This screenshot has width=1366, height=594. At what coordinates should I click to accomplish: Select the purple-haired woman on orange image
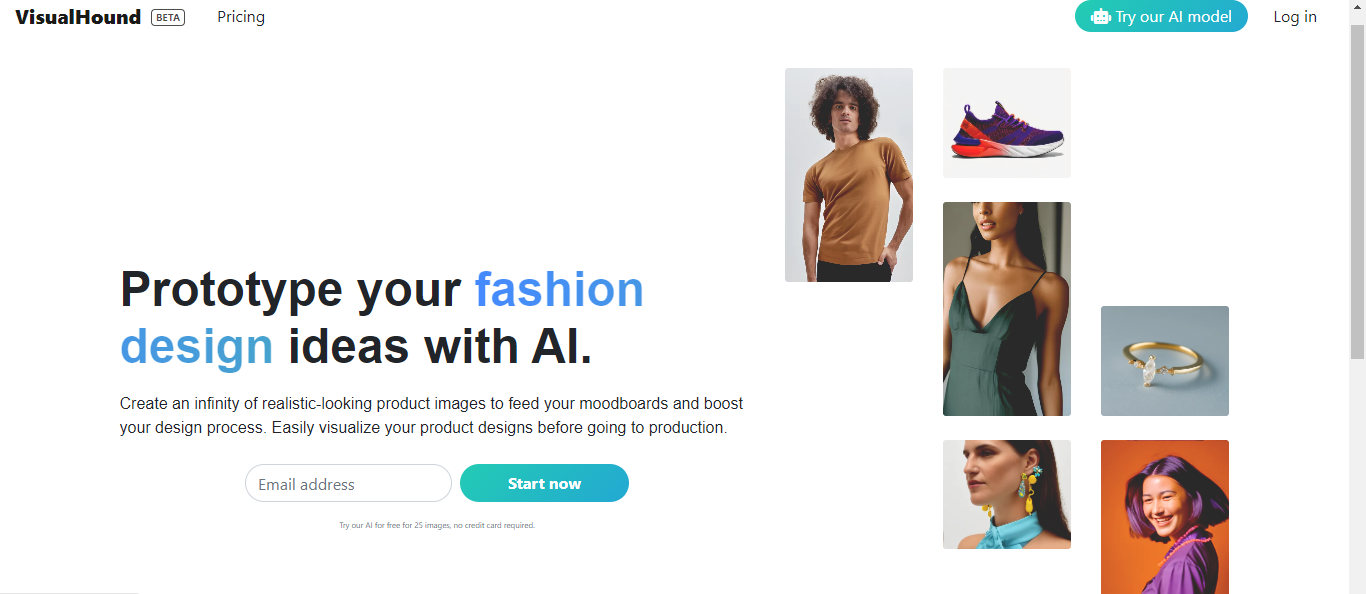point(1165,517)
